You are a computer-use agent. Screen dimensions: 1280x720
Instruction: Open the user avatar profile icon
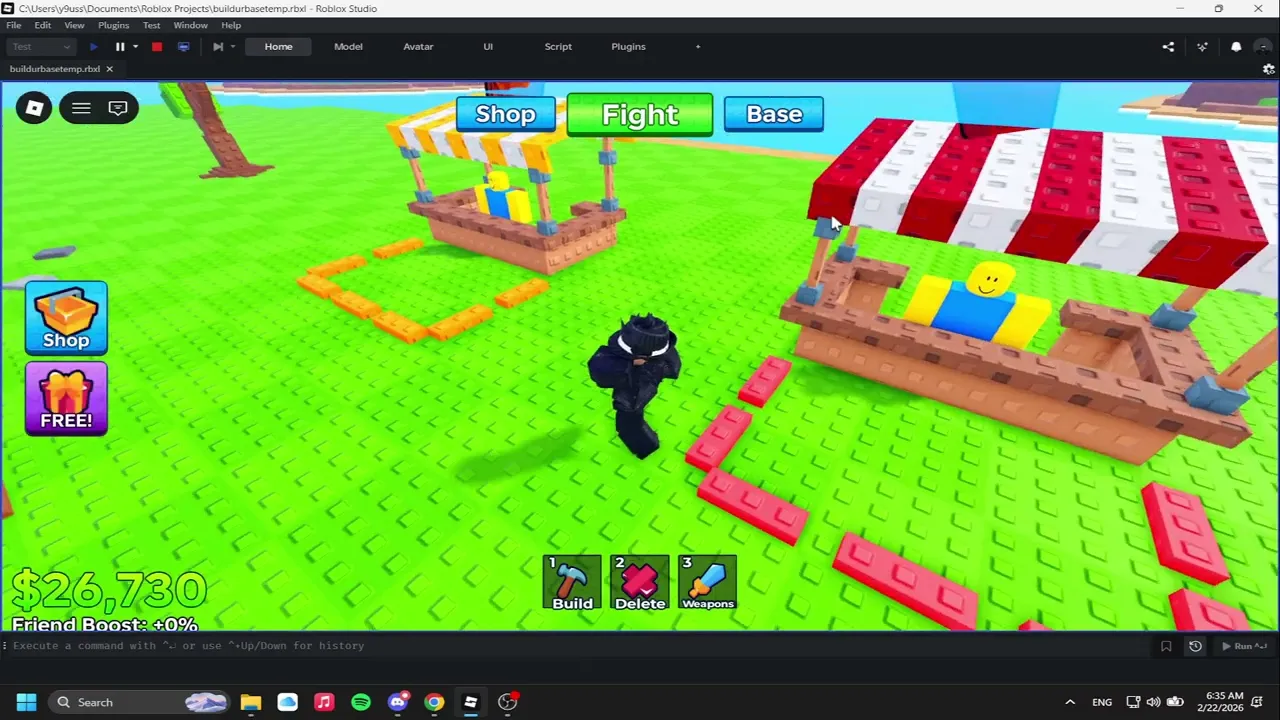[x=1265, y=46]
